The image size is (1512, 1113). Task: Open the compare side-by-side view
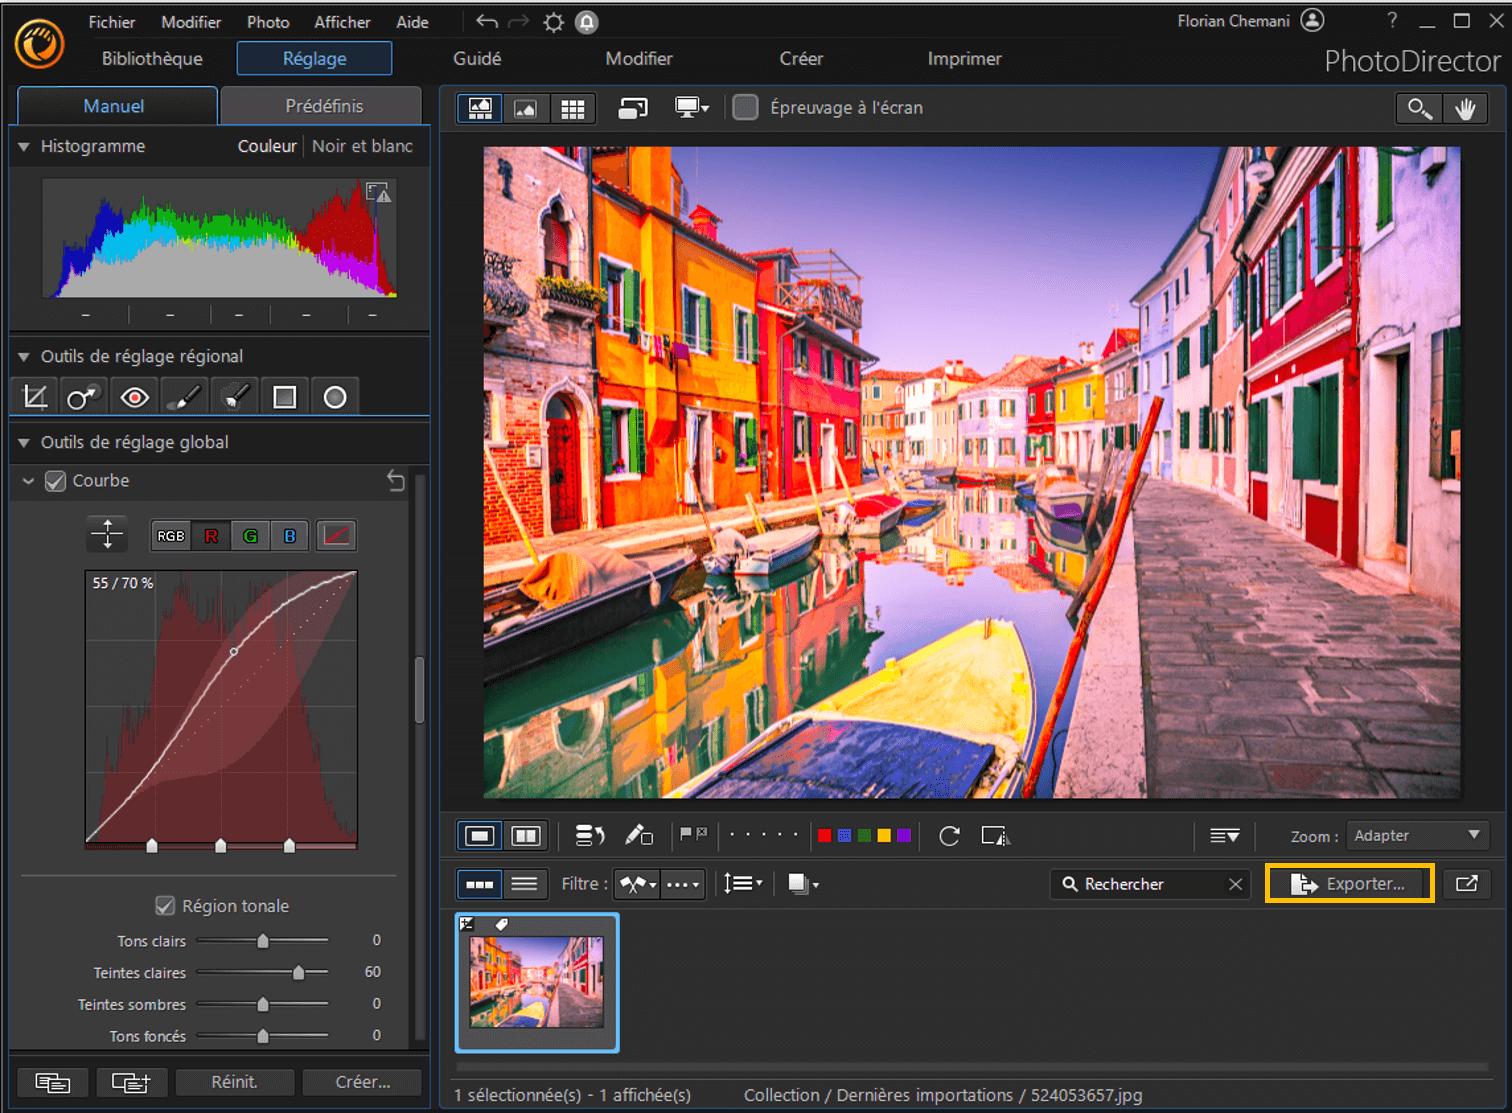click(526, 836)
